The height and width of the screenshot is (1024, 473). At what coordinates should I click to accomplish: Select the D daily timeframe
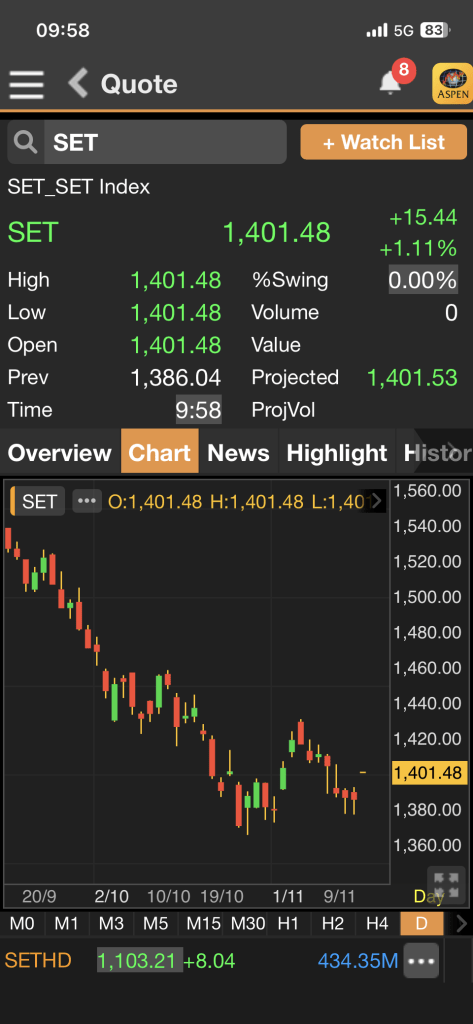(421, 923)
